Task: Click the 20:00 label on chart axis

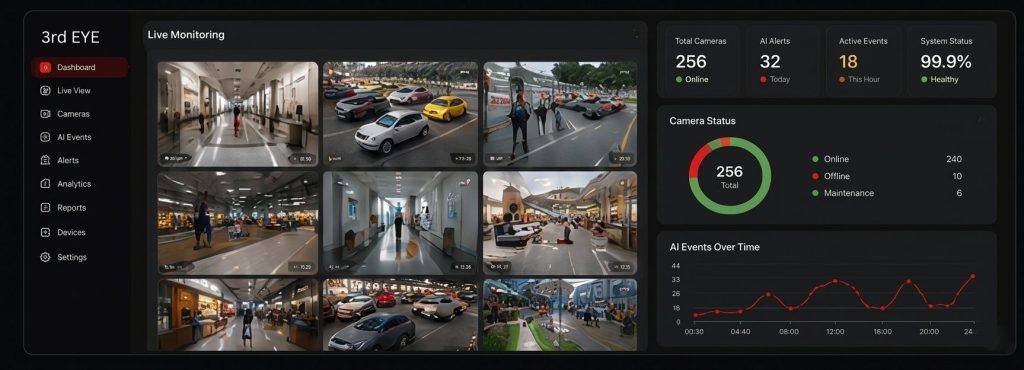Action: click(929, 331)
